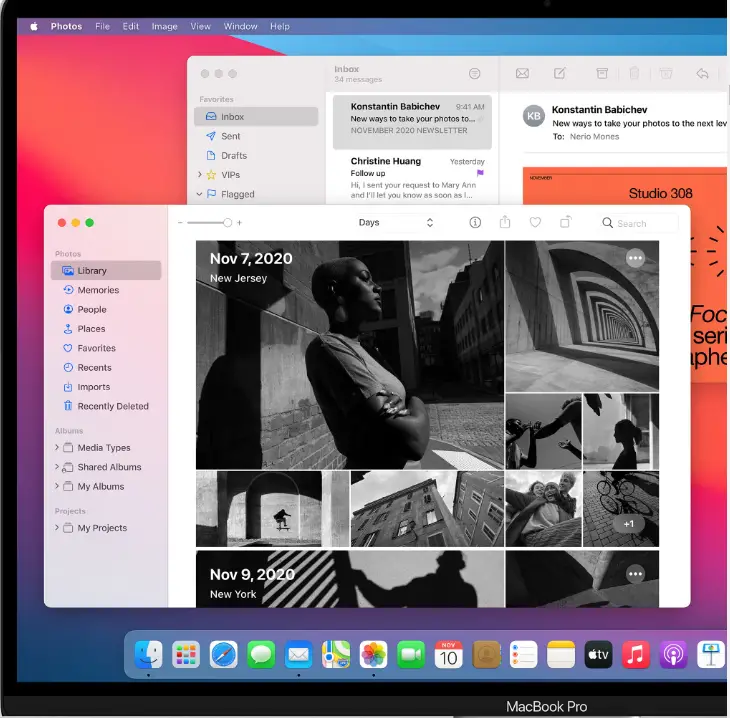Click the more options button for Nov 7

point(635,258)
